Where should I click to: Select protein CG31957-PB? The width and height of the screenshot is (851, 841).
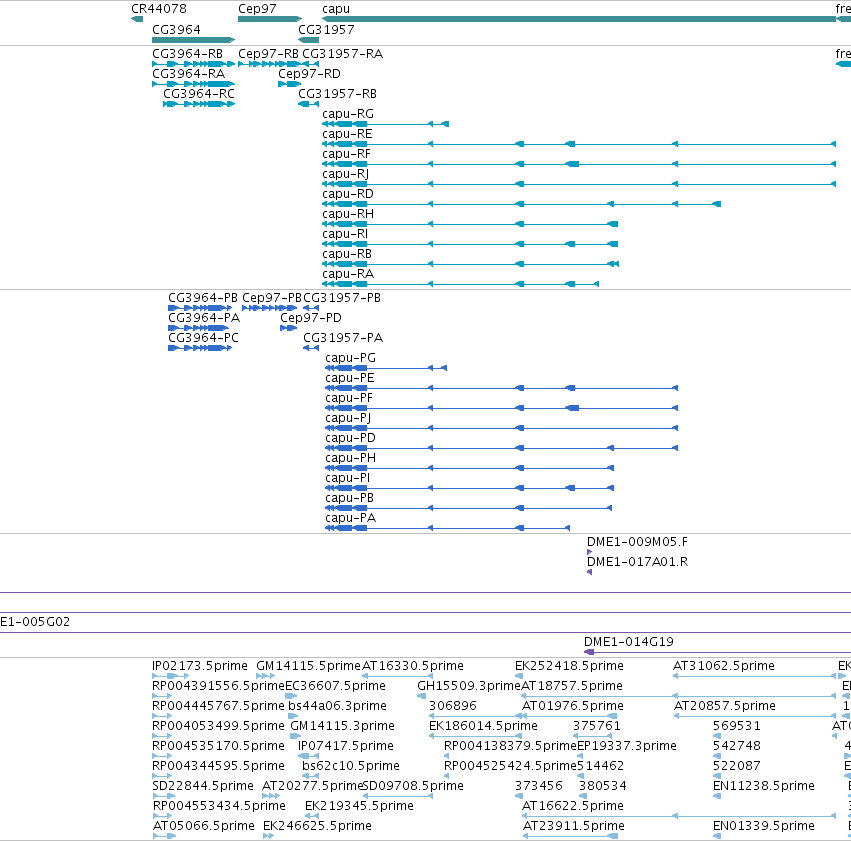click(311, 308)
